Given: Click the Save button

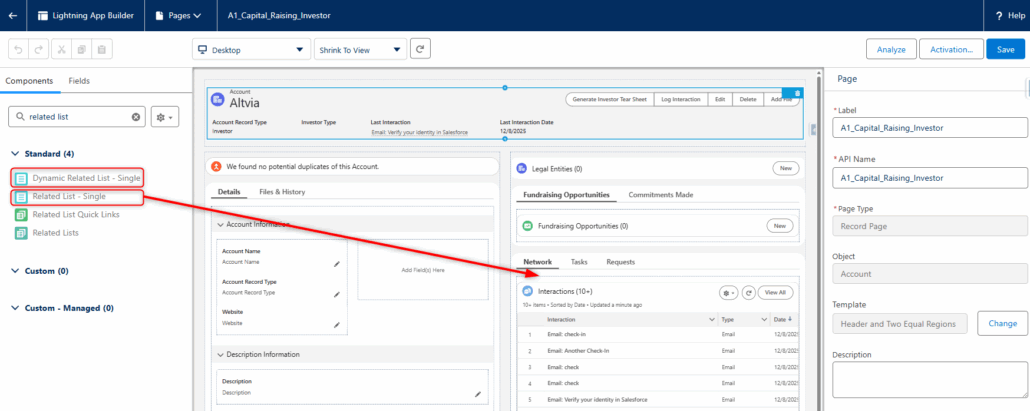Looking at the screenshot, I should click(1005, 49).
